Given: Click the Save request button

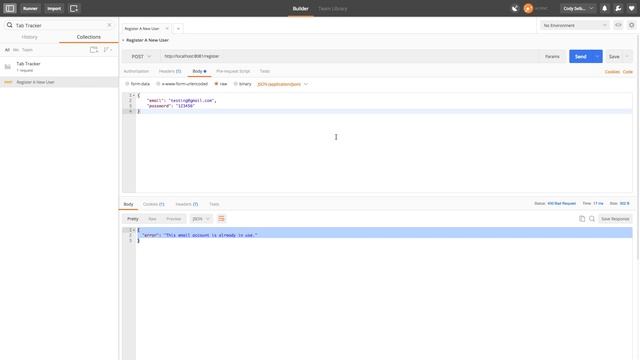Looking at the screenshot, I should click(x=614, y=56).
